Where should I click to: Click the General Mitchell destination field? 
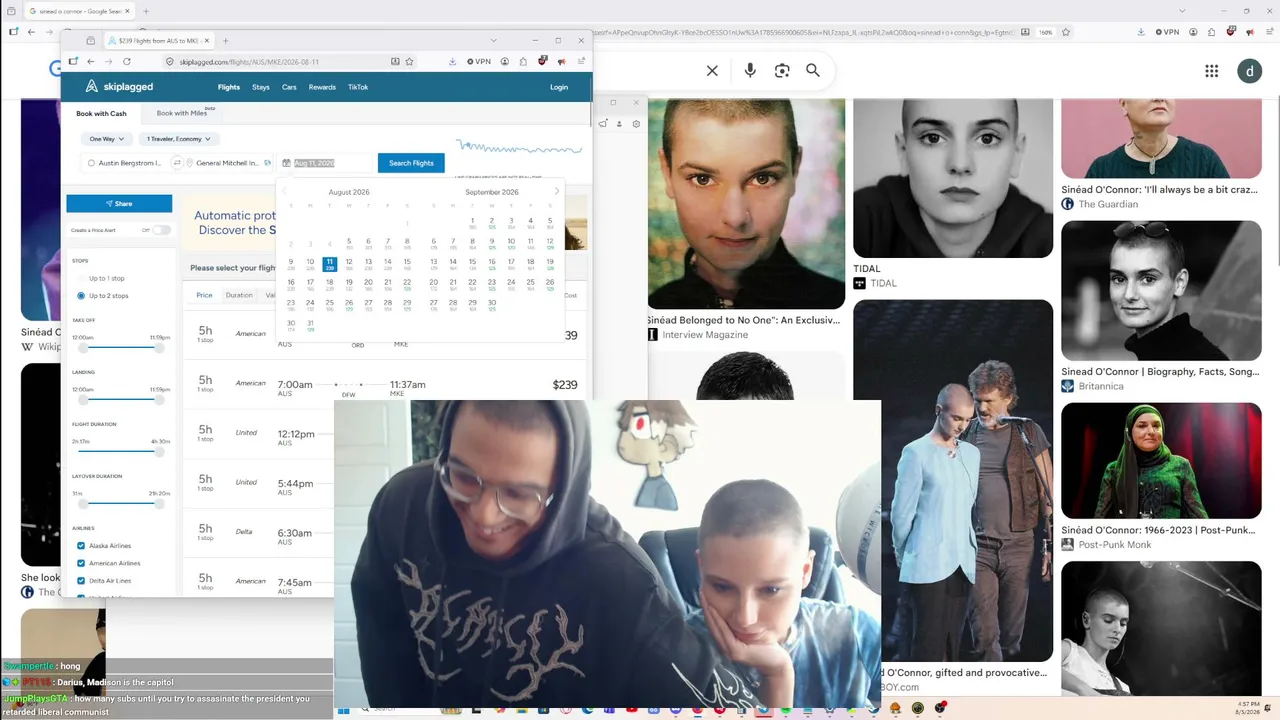(x=229, y=163)
